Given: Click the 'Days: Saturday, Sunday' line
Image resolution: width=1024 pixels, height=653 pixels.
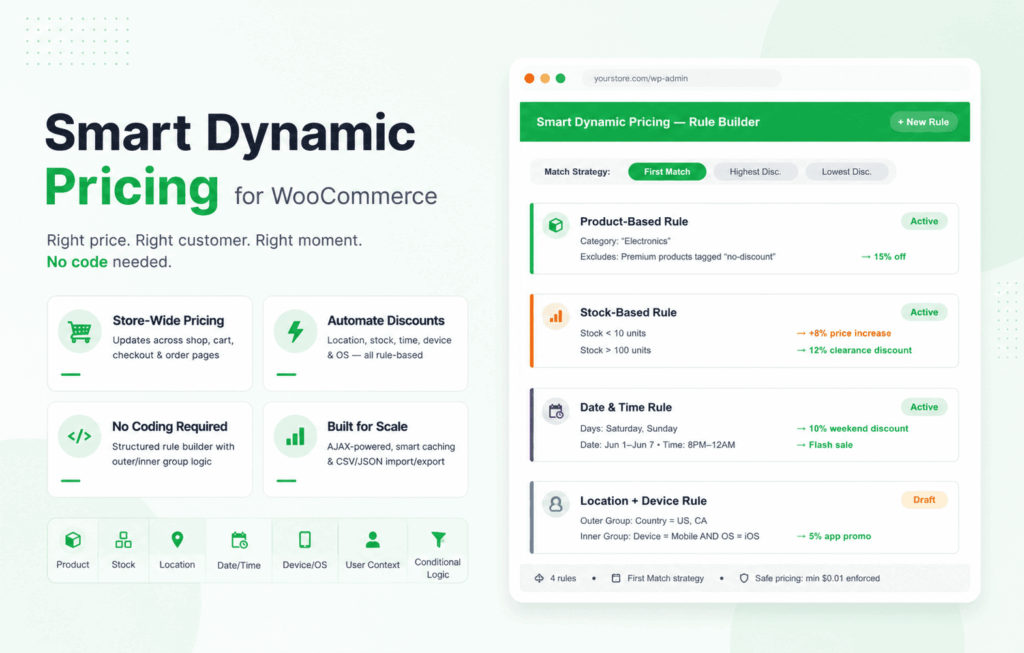Looking at the screenshot, I should tap(628, 428).
